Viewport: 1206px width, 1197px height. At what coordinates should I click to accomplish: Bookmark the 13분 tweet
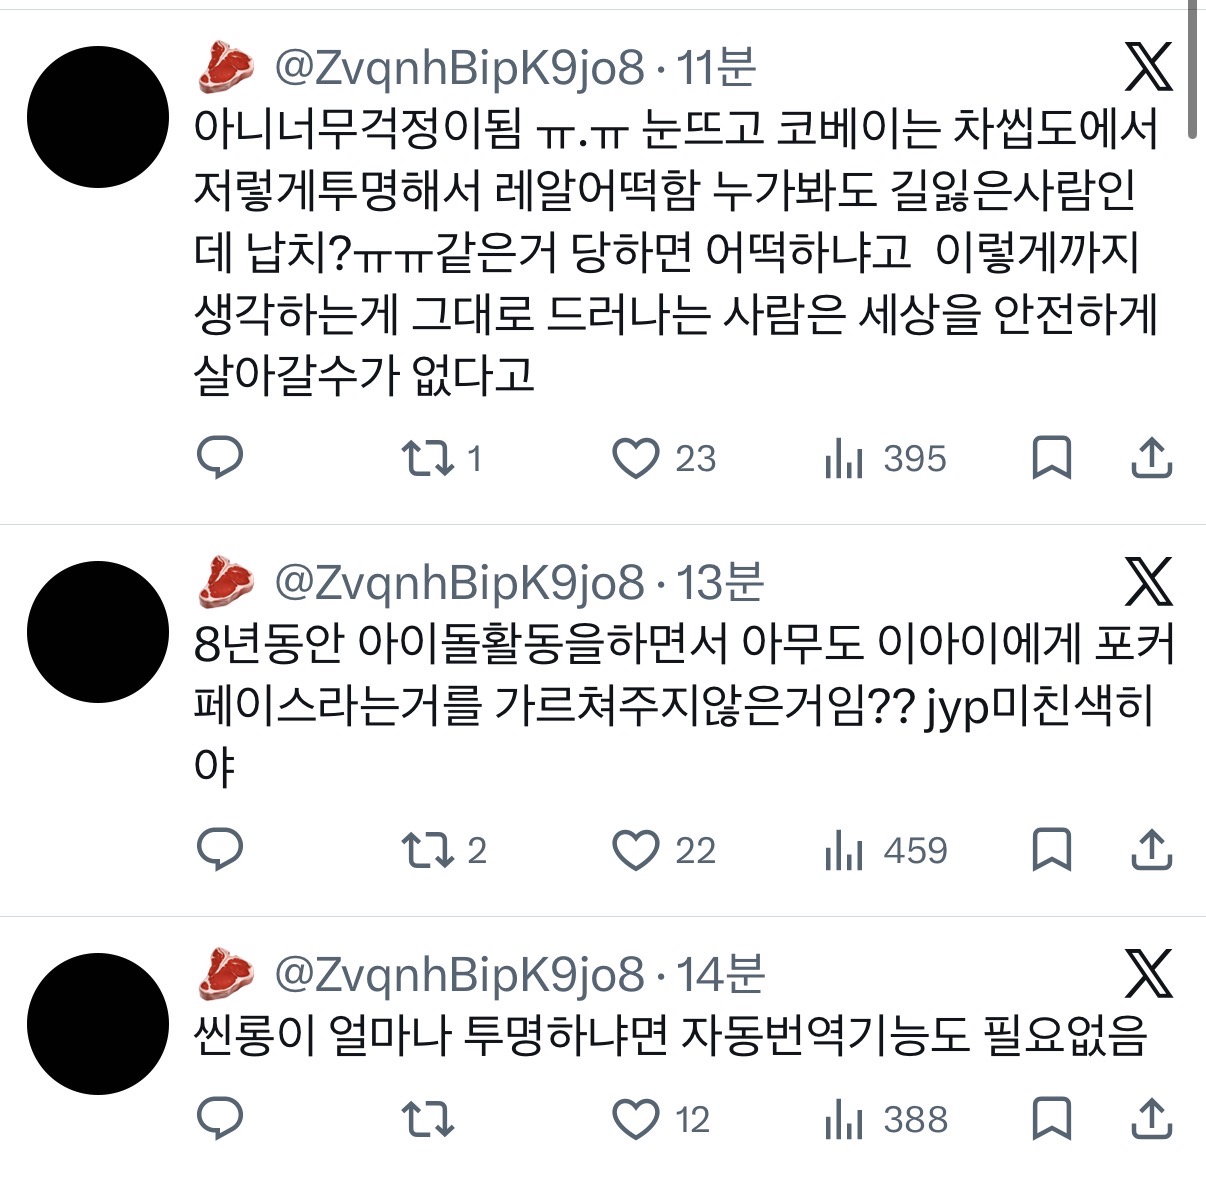pyautogui.click(x=1052, y=850)
